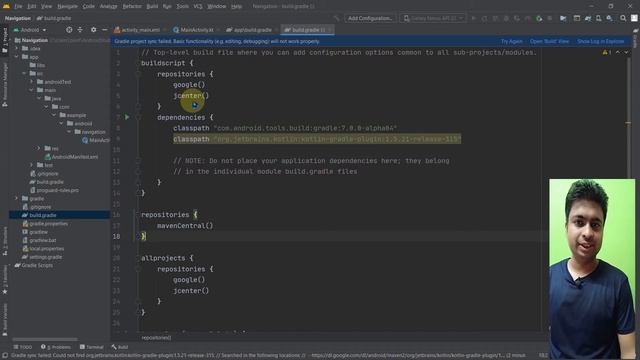Viewport: 640px width, 360px height.
Task: Click the Run play icon in toolbar
Action: click(x=473, y=18)
